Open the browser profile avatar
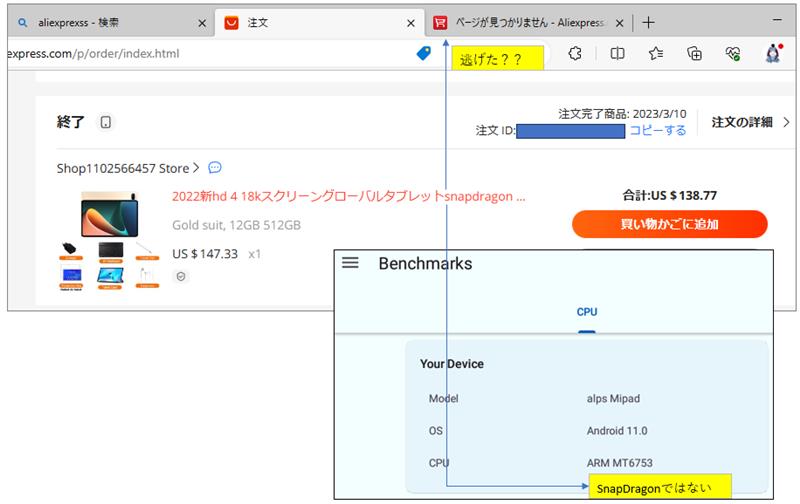Screen dimensions: 800x504 (x=773, y=53)
